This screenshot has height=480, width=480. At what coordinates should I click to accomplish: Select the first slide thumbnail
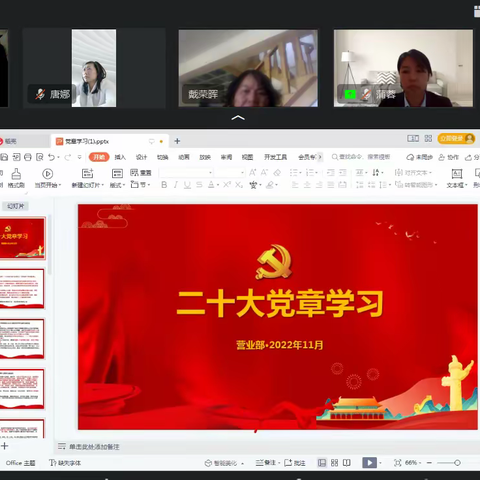point(22,238)
